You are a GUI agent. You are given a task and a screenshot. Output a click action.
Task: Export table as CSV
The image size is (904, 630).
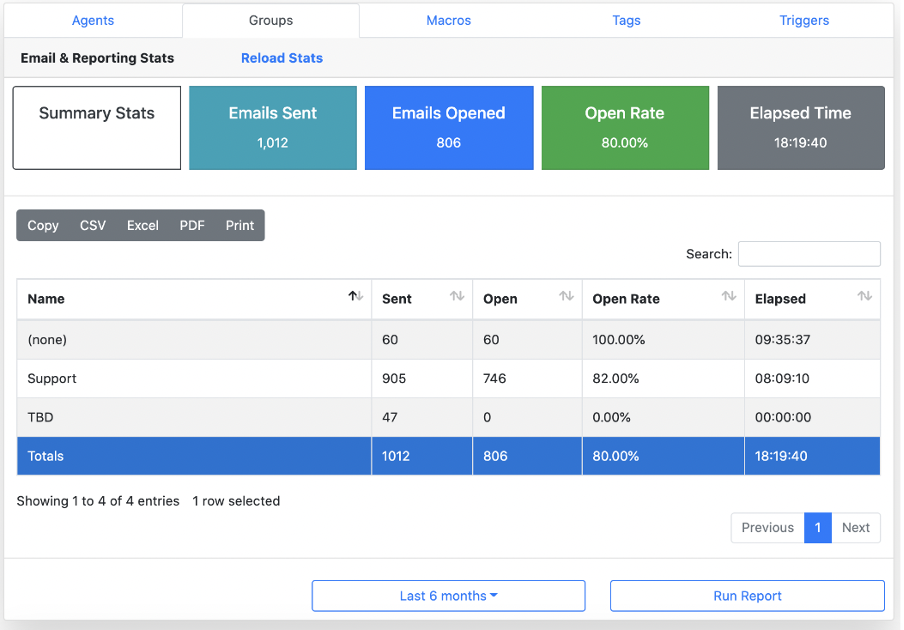tap(93, 225)
